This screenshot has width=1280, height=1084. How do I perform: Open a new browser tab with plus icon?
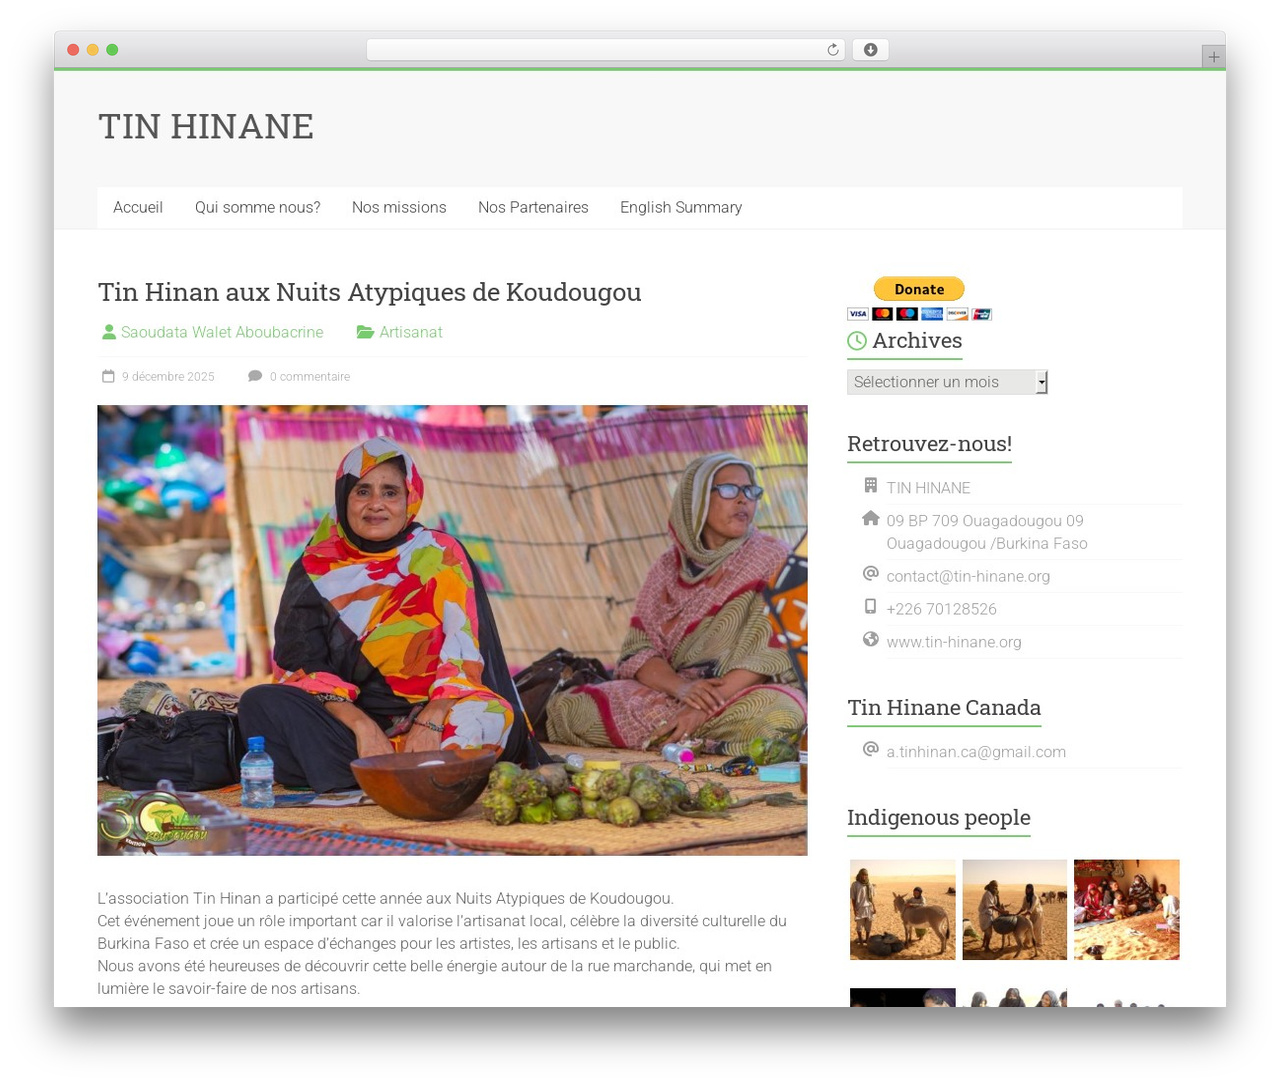[1213, 57]
